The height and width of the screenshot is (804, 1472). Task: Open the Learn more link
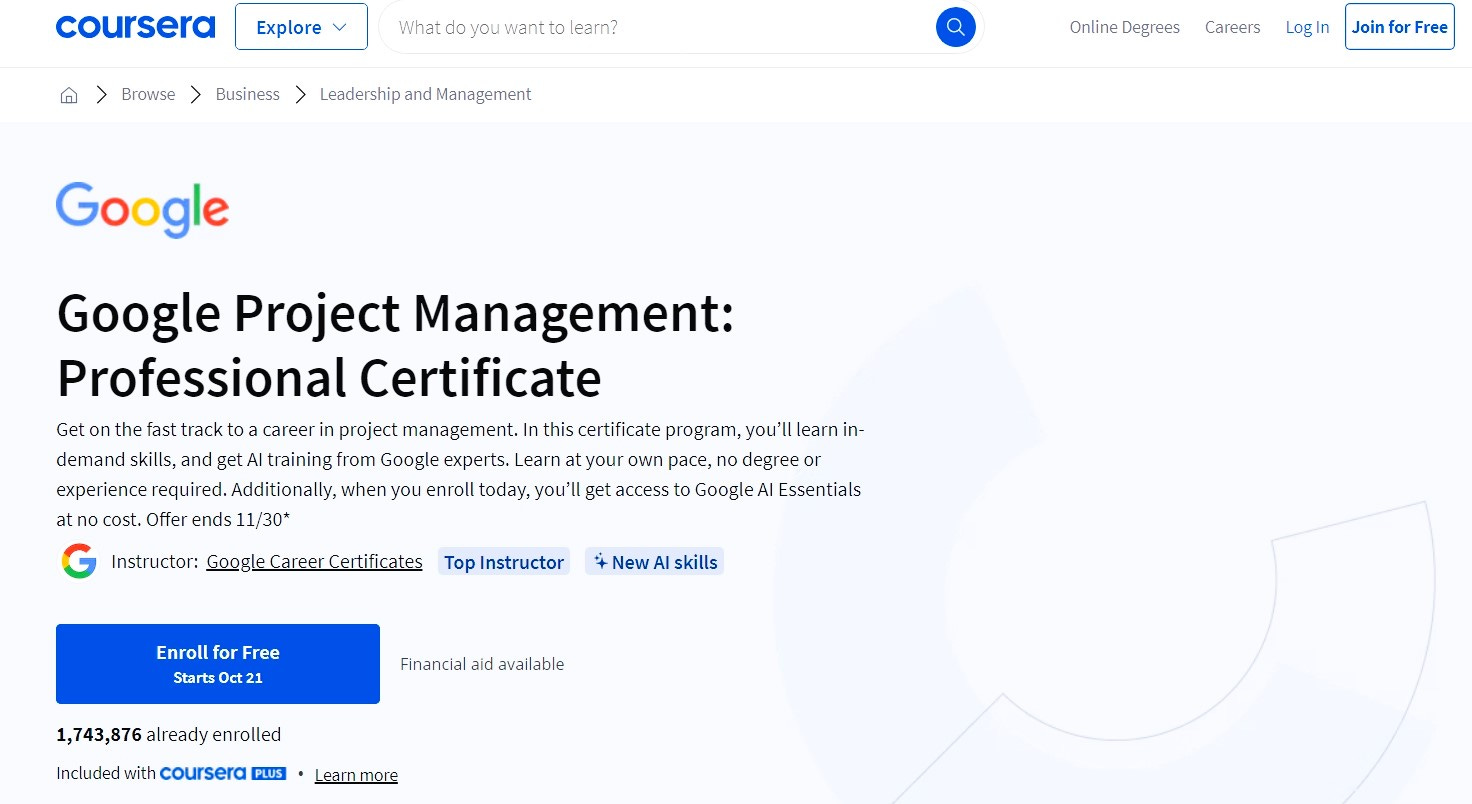356,775
